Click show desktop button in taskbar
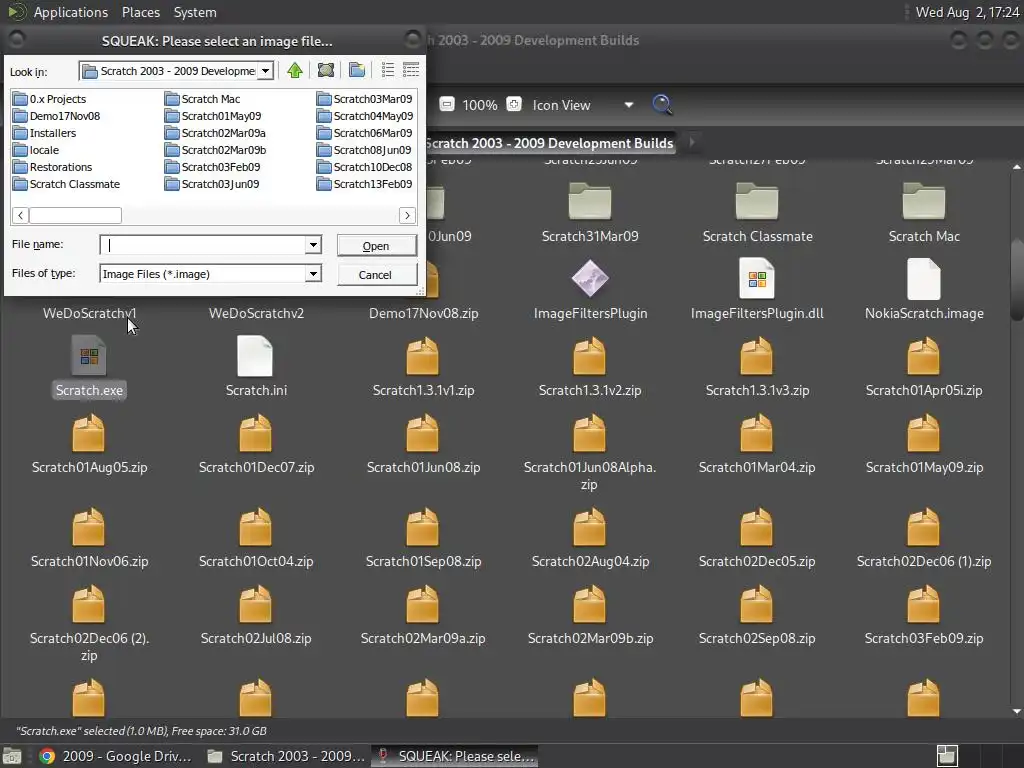 click(12, 756)
